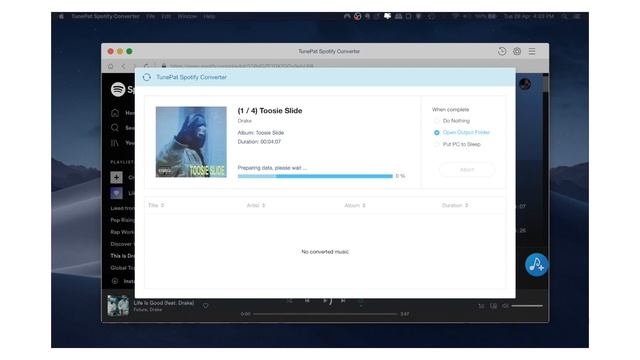Open the user profile avatar icon
Screen dimensions: 640x360
(x=525, y=84)
